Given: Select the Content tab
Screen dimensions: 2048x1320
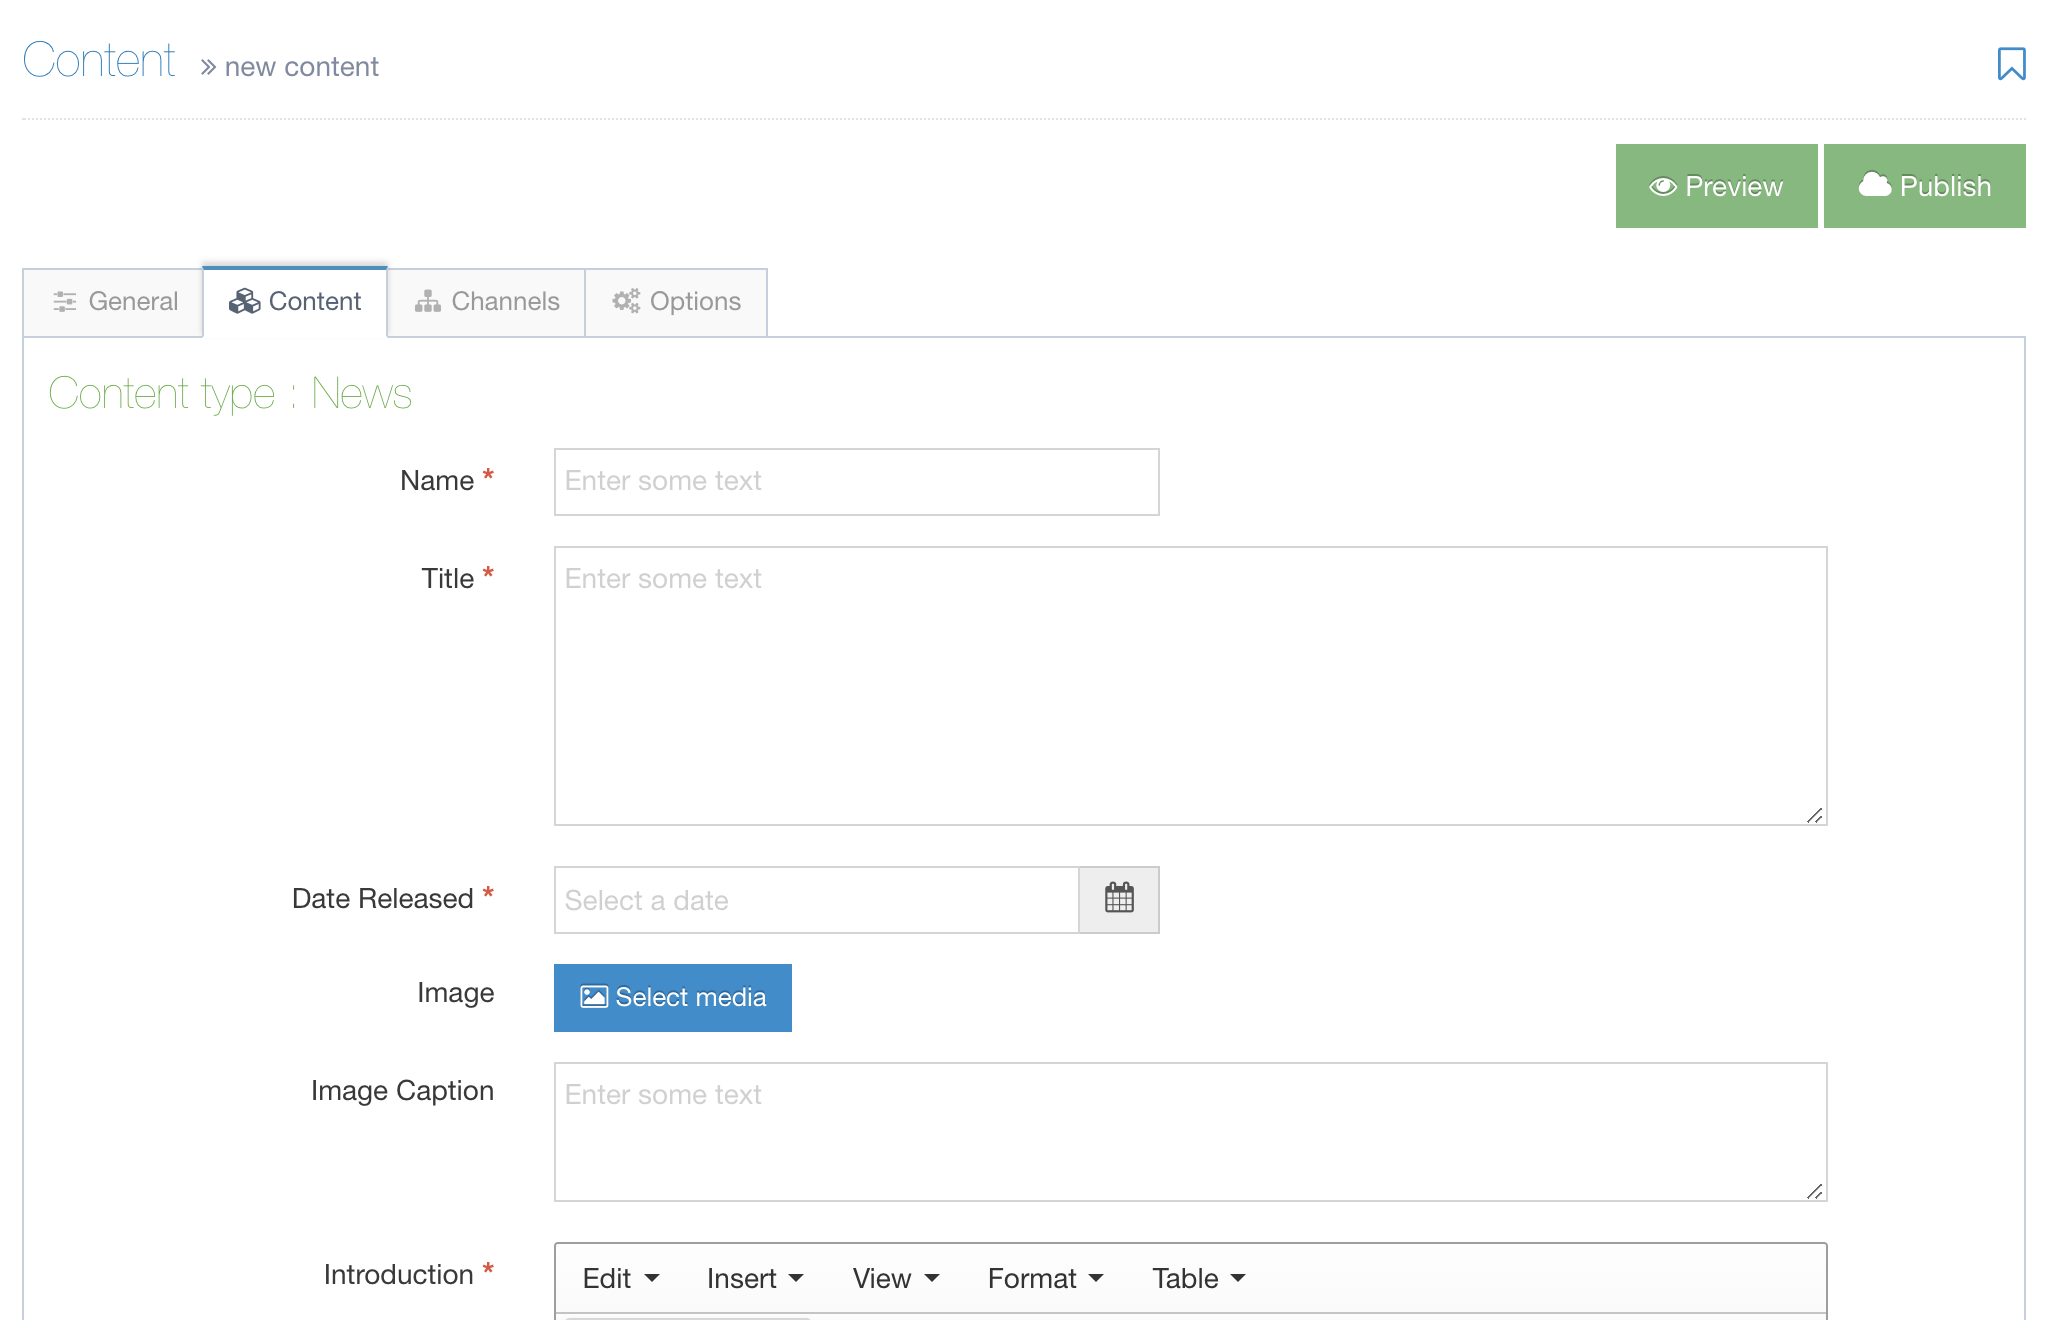Looking at the screenshot, I should 295,301.
